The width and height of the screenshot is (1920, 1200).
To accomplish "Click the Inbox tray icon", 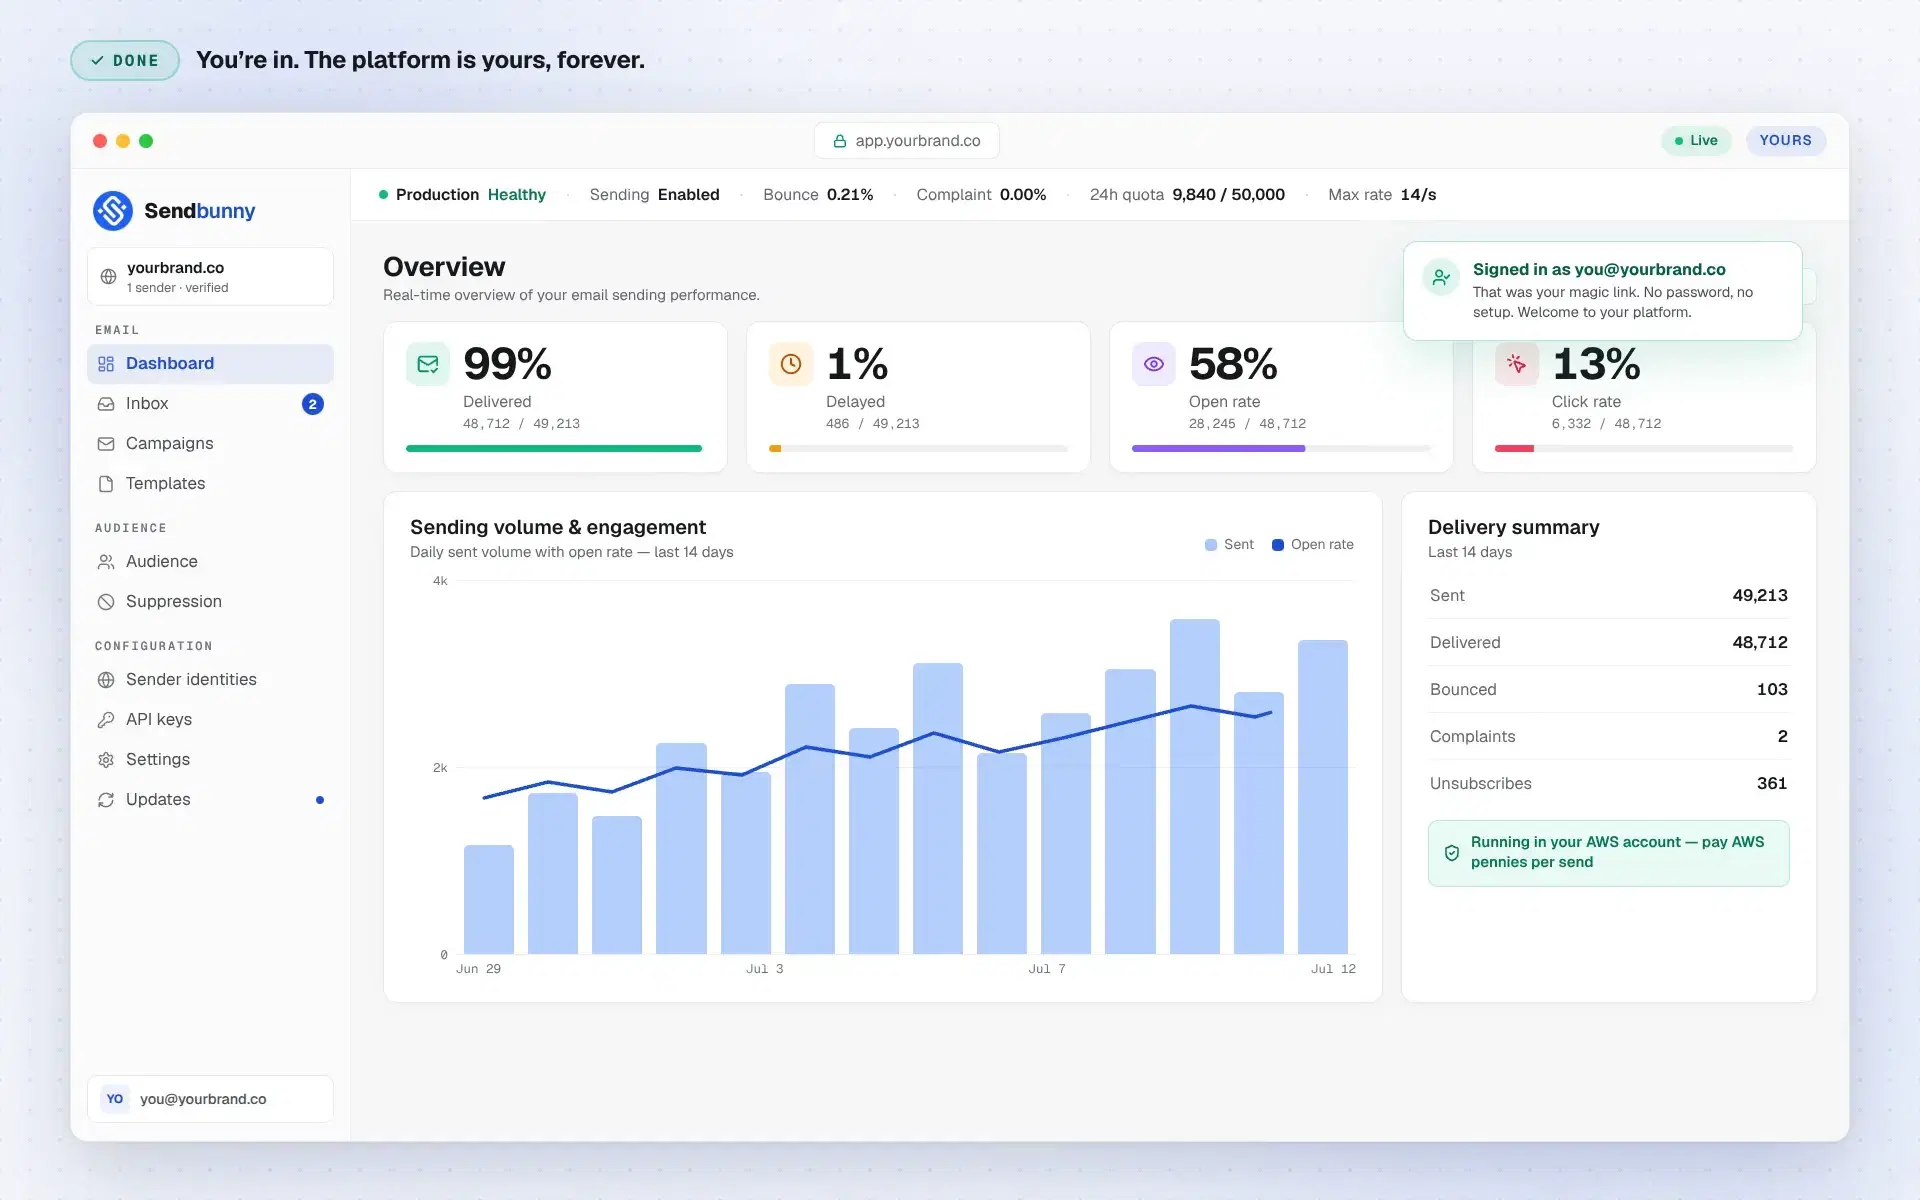I will (106, 404).
